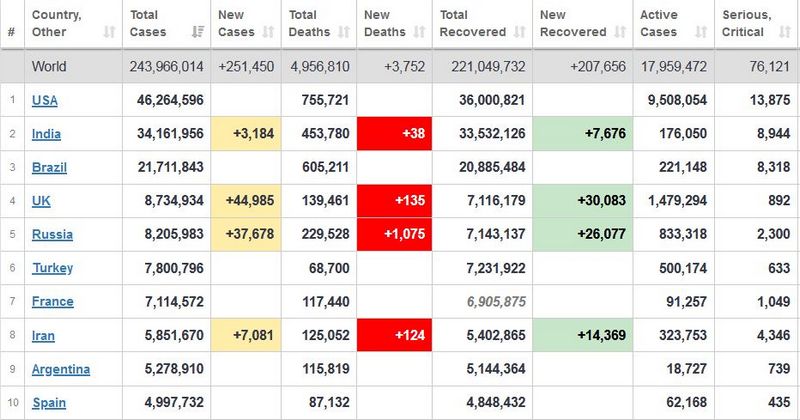Select Argentina total cases 5,278,910

pyautogui.click(x=174, y=369)
